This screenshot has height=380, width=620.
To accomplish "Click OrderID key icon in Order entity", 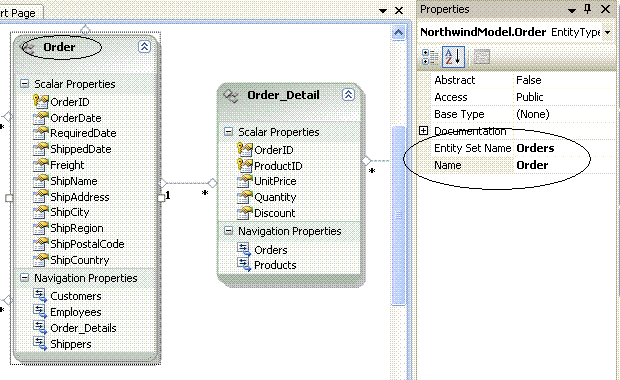I will (41, 101).
